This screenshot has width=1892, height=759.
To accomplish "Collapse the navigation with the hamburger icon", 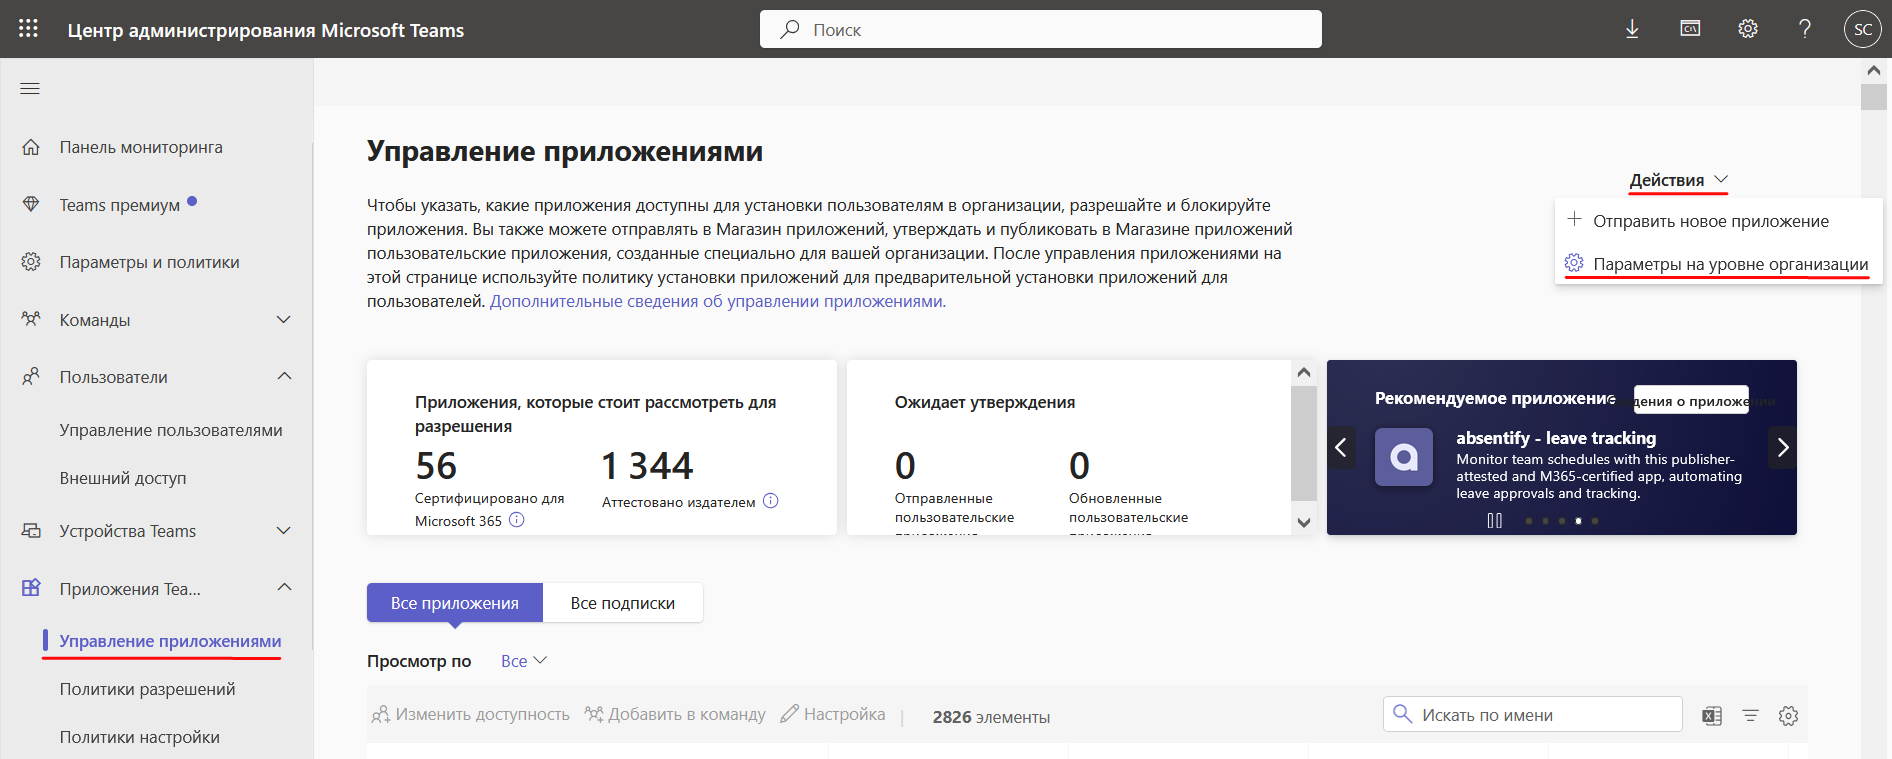I will pyautogui.click(x=30, y=89).
